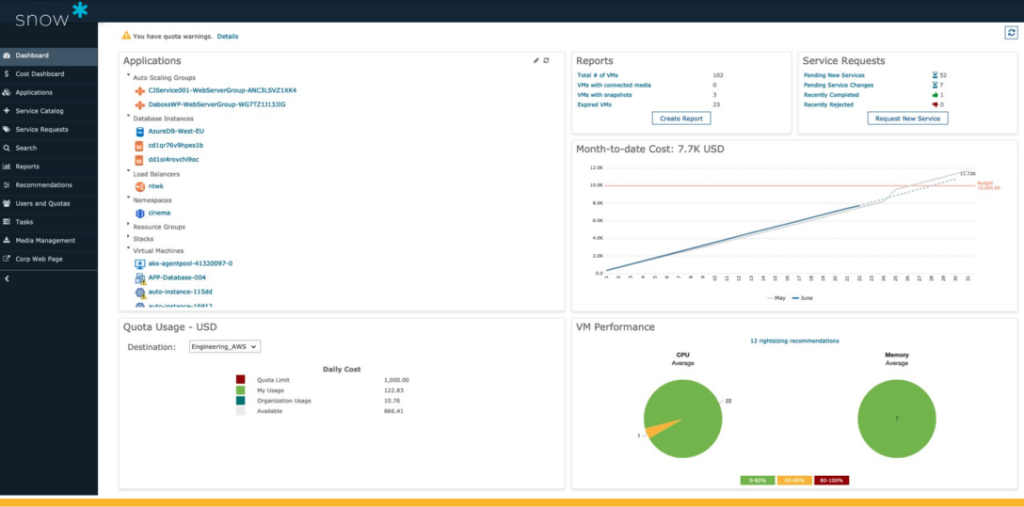Image resolution: width=1024 pixels, height=507 pixels.
Task: Open the Destination dropdown showing Engineering_AWS
Action: [225, 347]
